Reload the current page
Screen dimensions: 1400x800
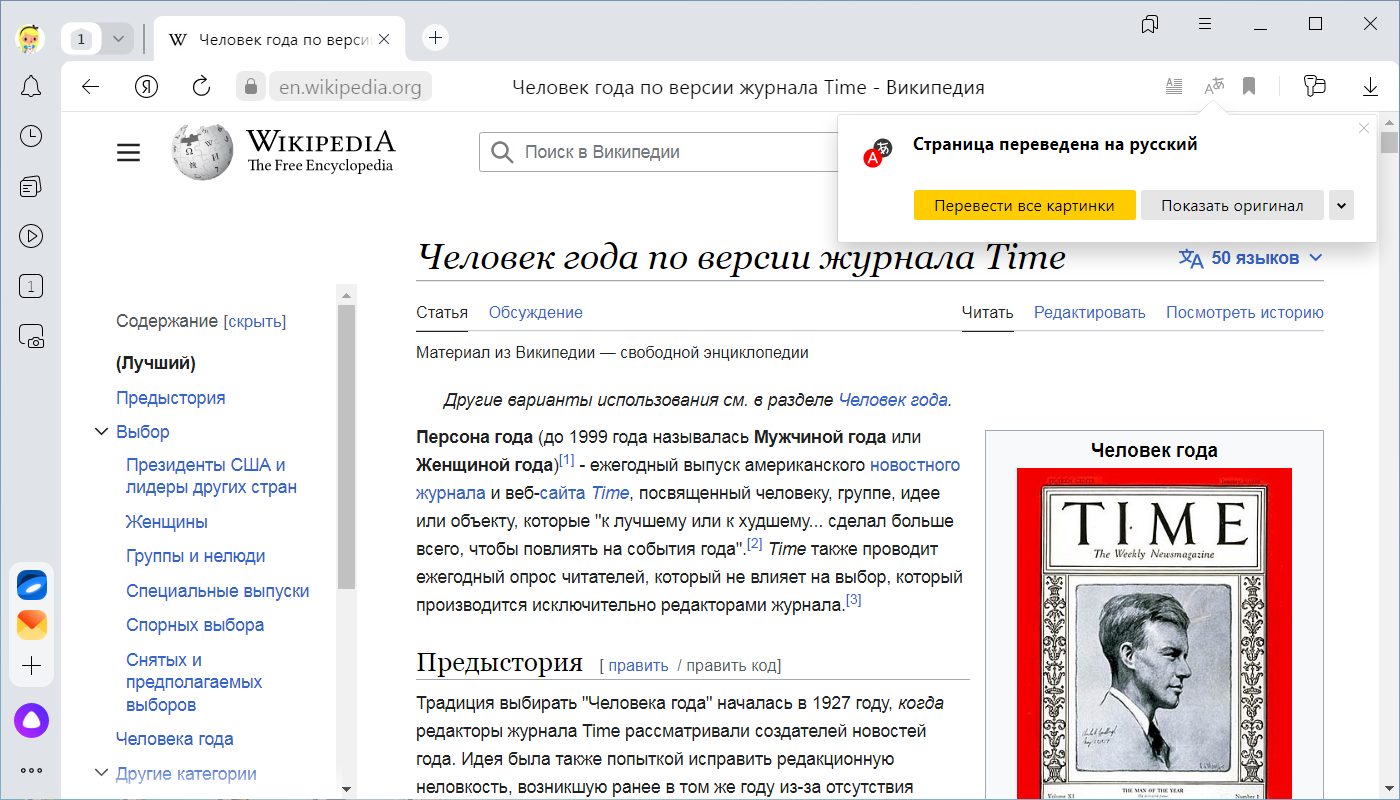coord(201,87)
